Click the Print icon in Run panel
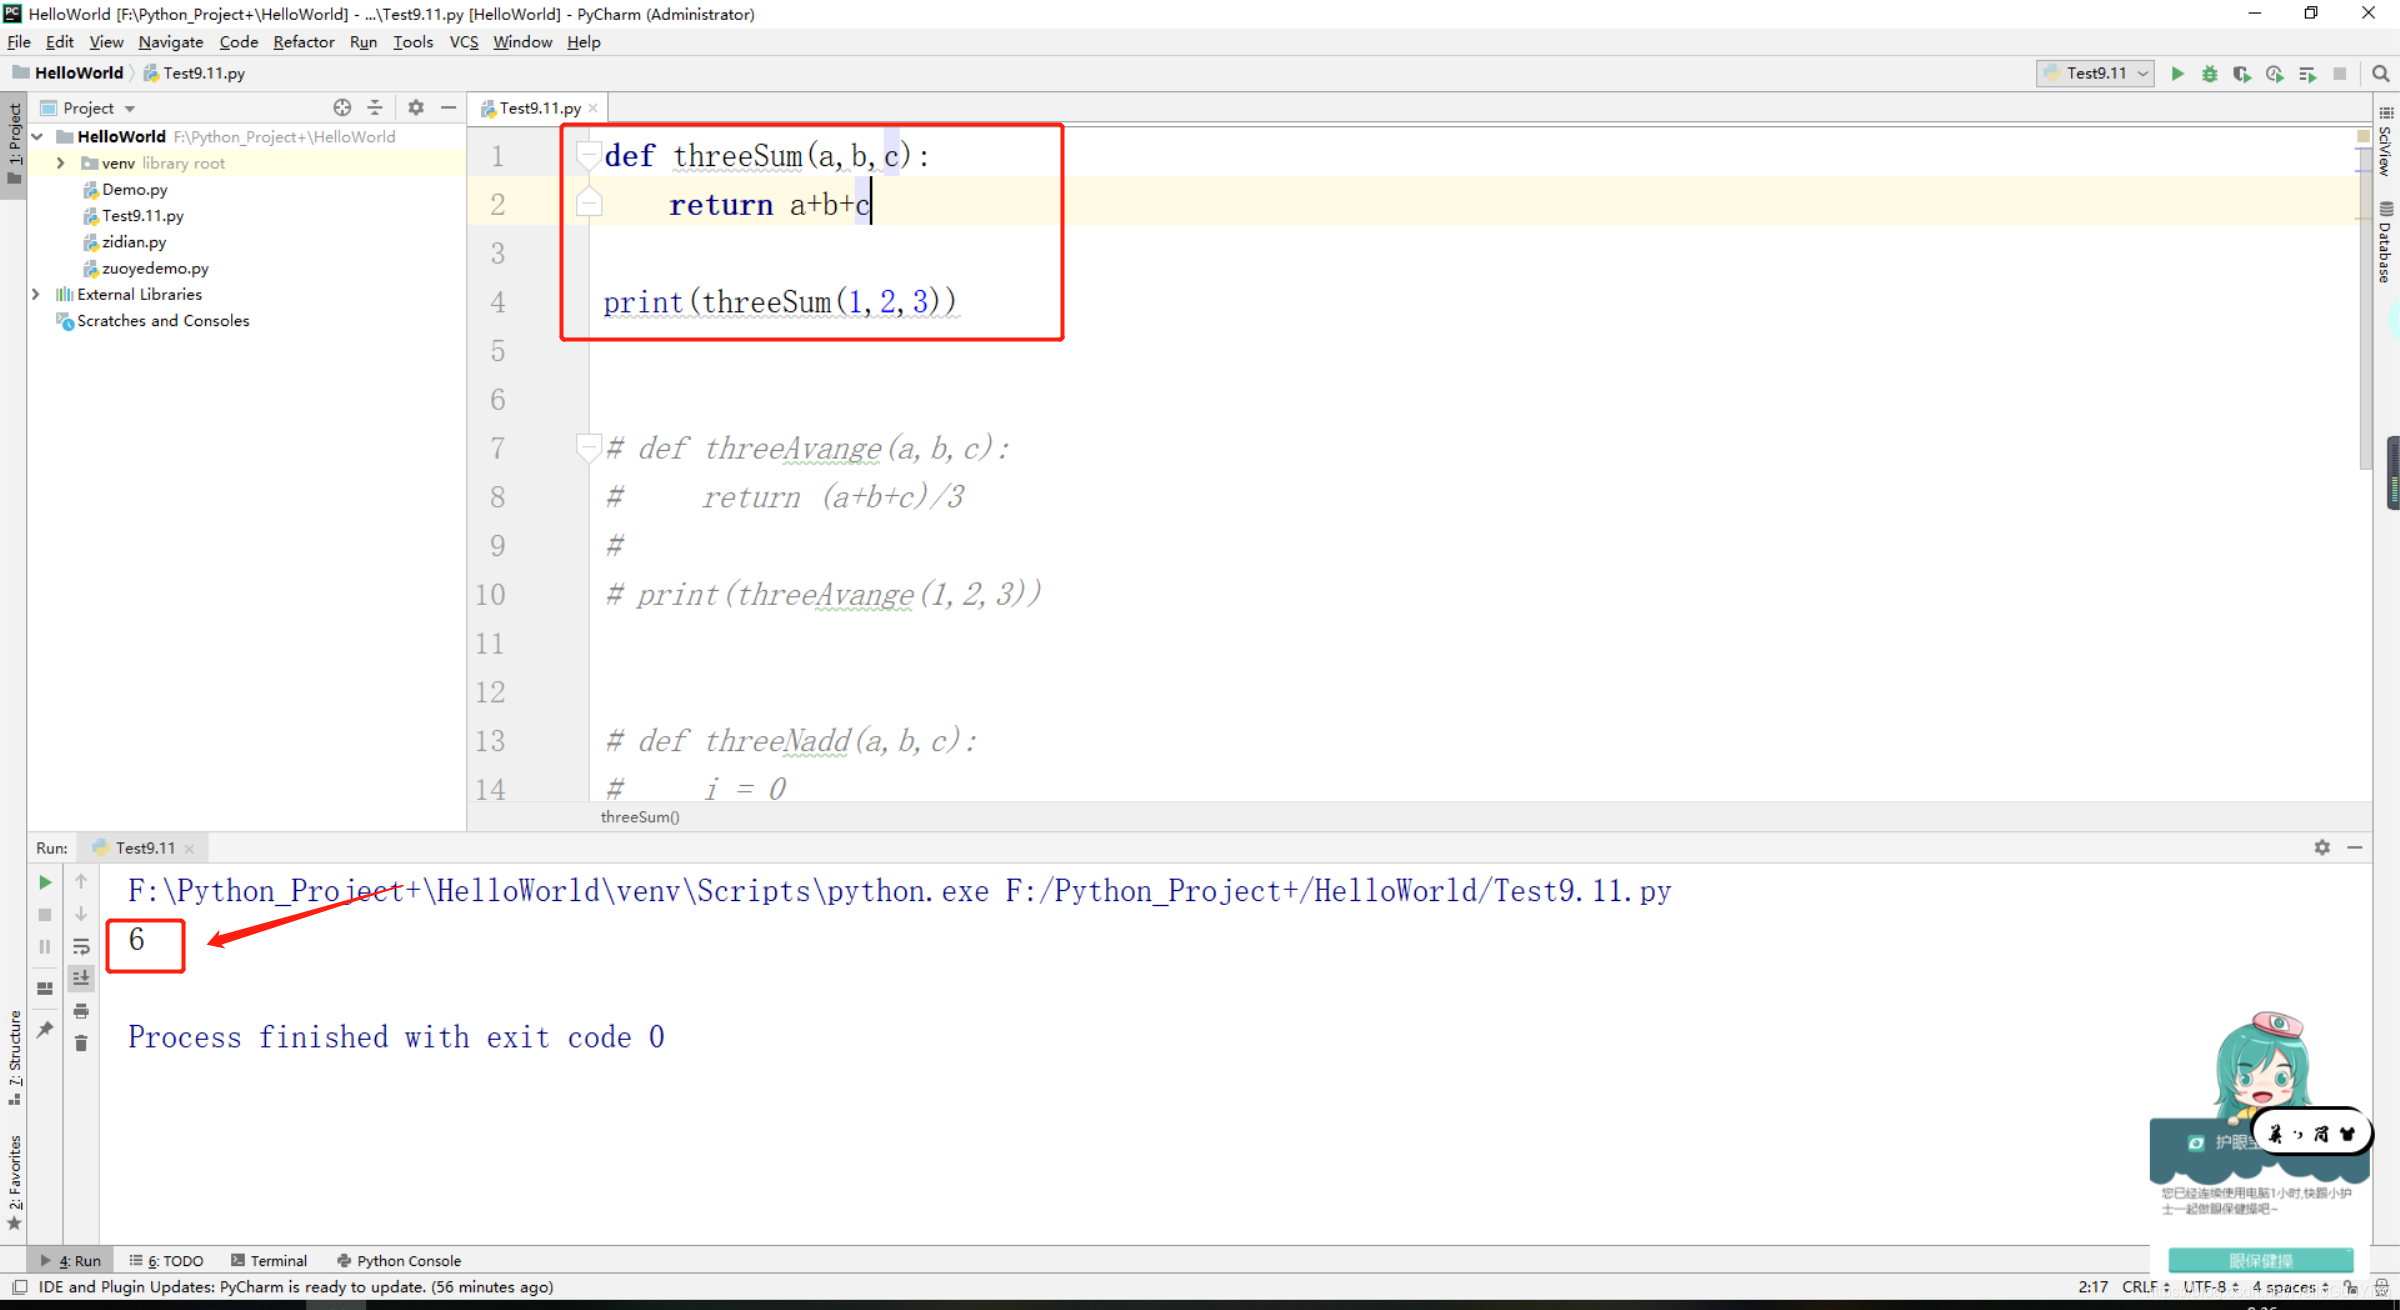 coord(81,1011)
